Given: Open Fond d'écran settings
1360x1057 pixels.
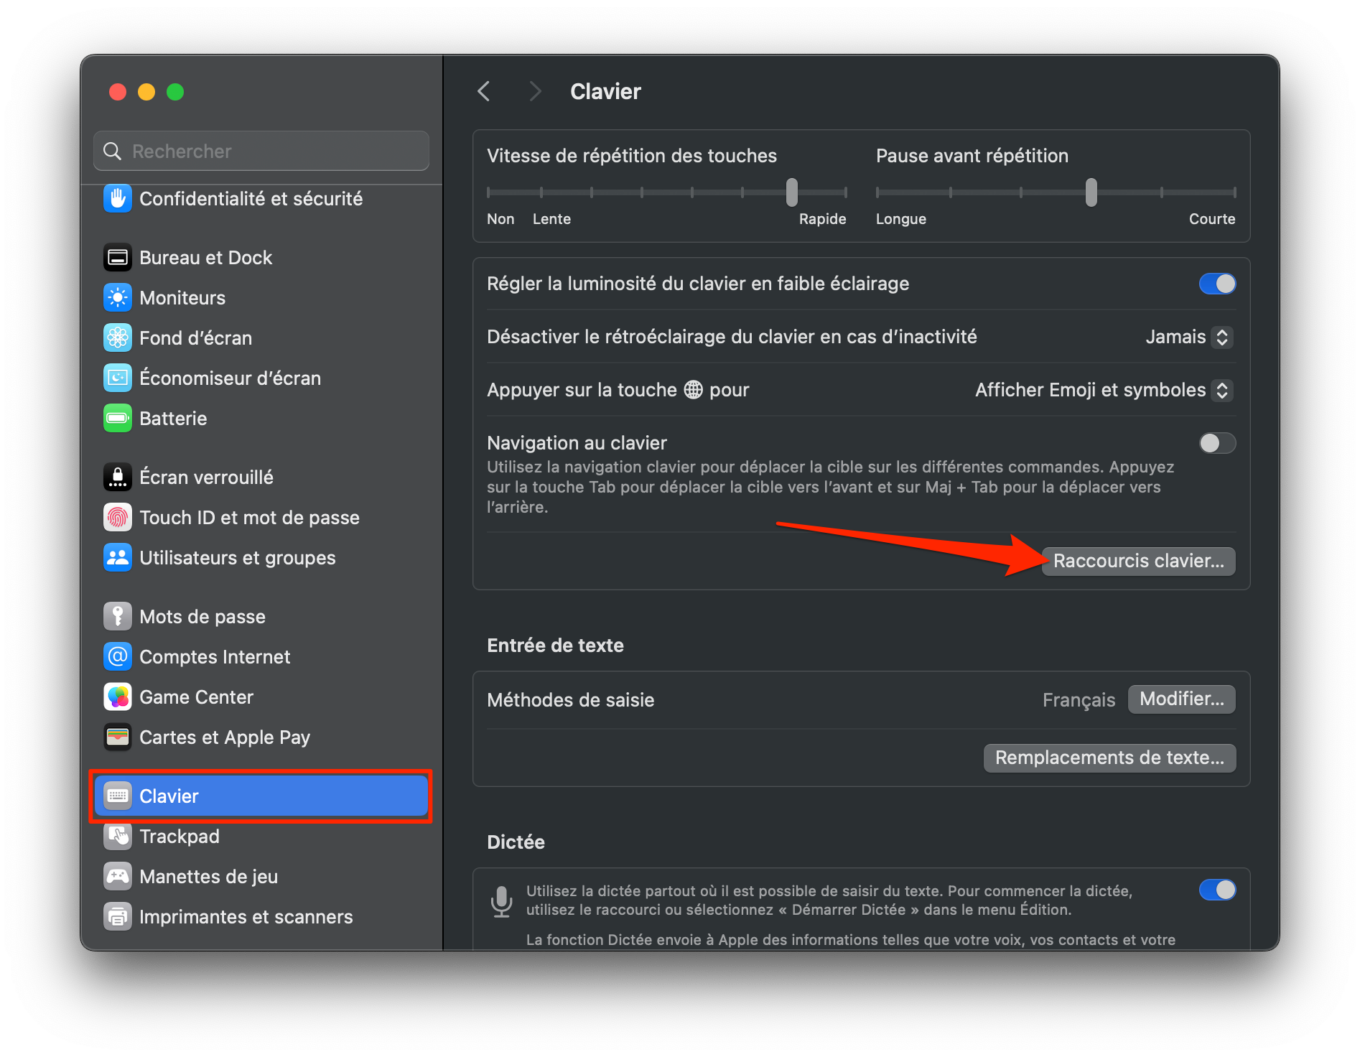Looking at the screenshot, I should [x=261, y=338].
